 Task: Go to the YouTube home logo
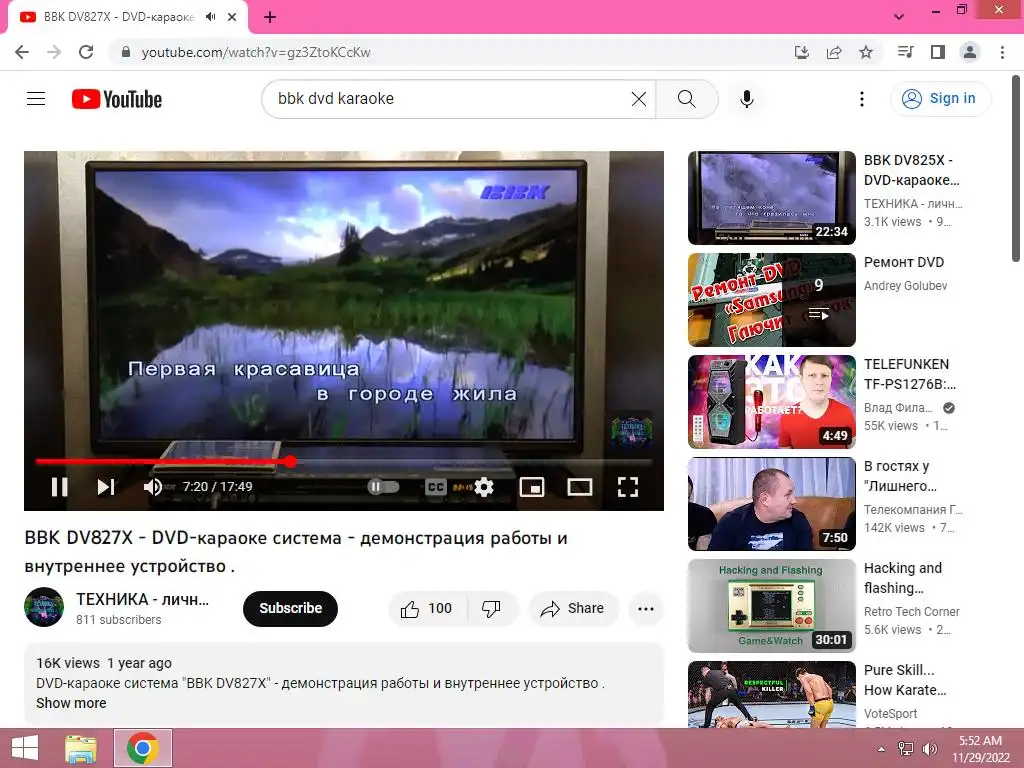click(x=117, y=99)
